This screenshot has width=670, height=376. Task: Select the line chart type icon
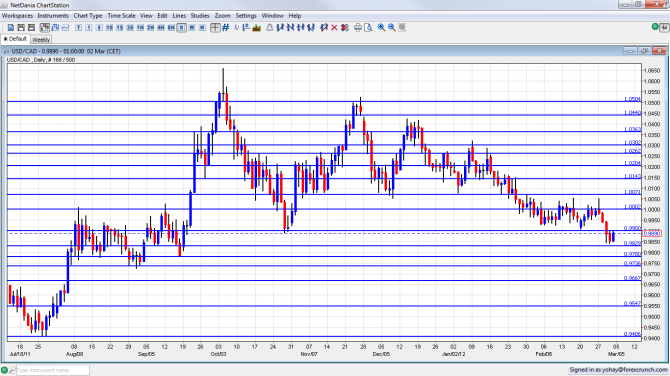tap(65, 28)
